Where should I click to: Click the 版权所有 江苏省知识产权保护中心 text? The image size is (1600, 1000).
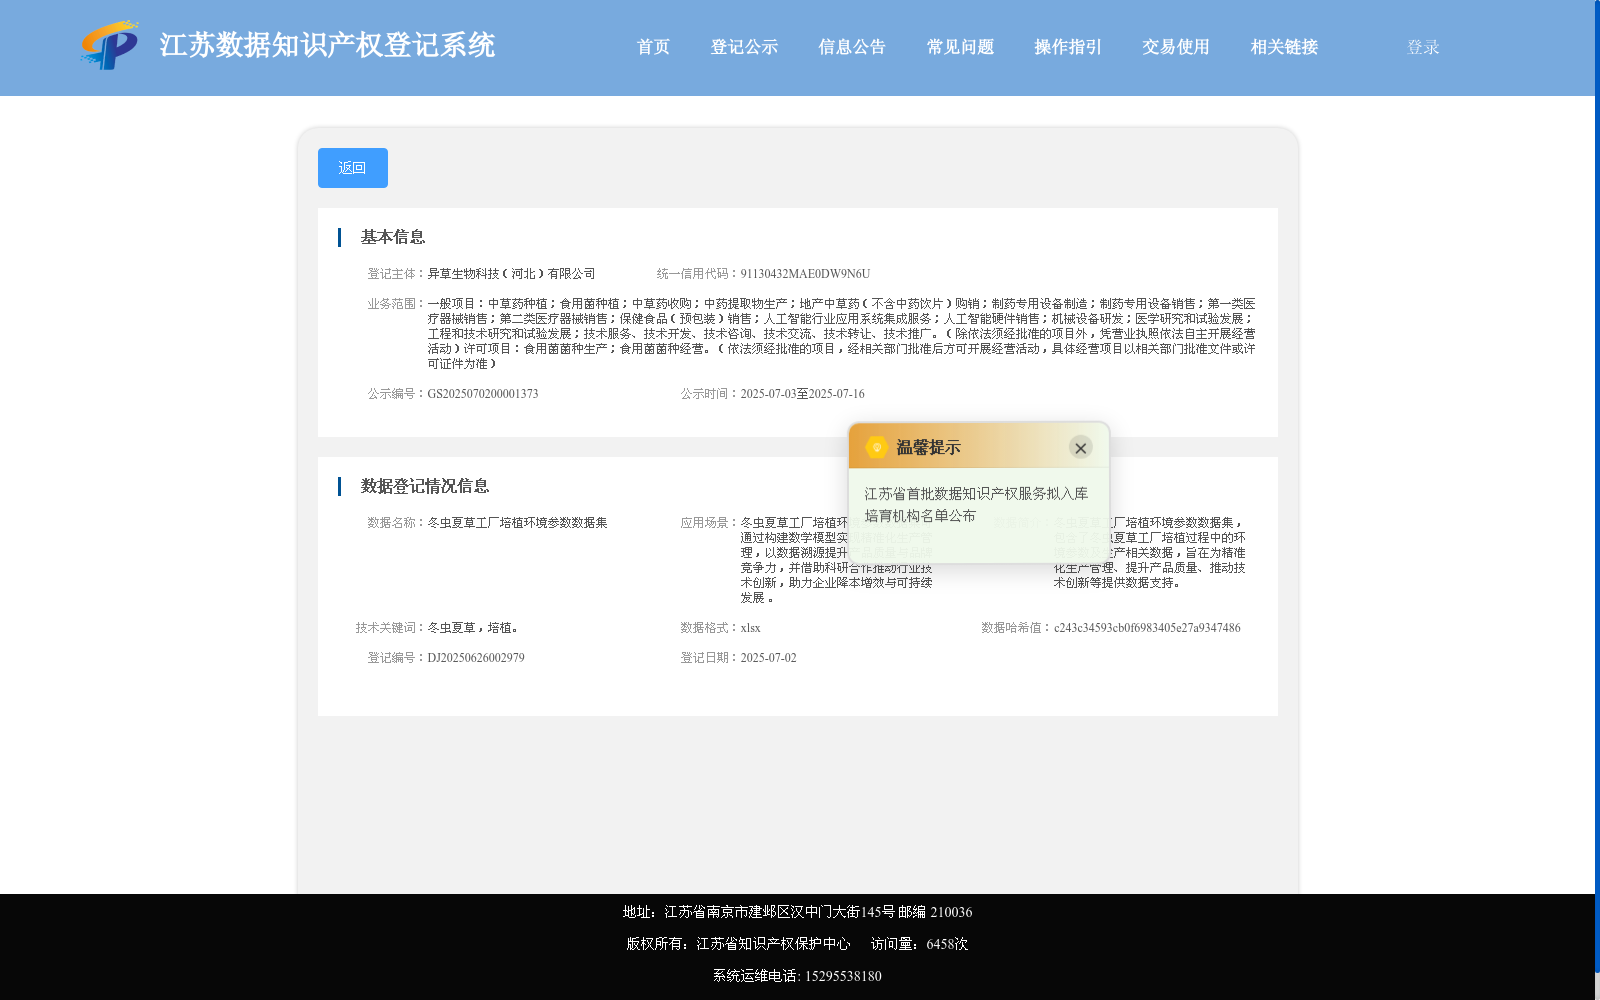tap(738, 944)
